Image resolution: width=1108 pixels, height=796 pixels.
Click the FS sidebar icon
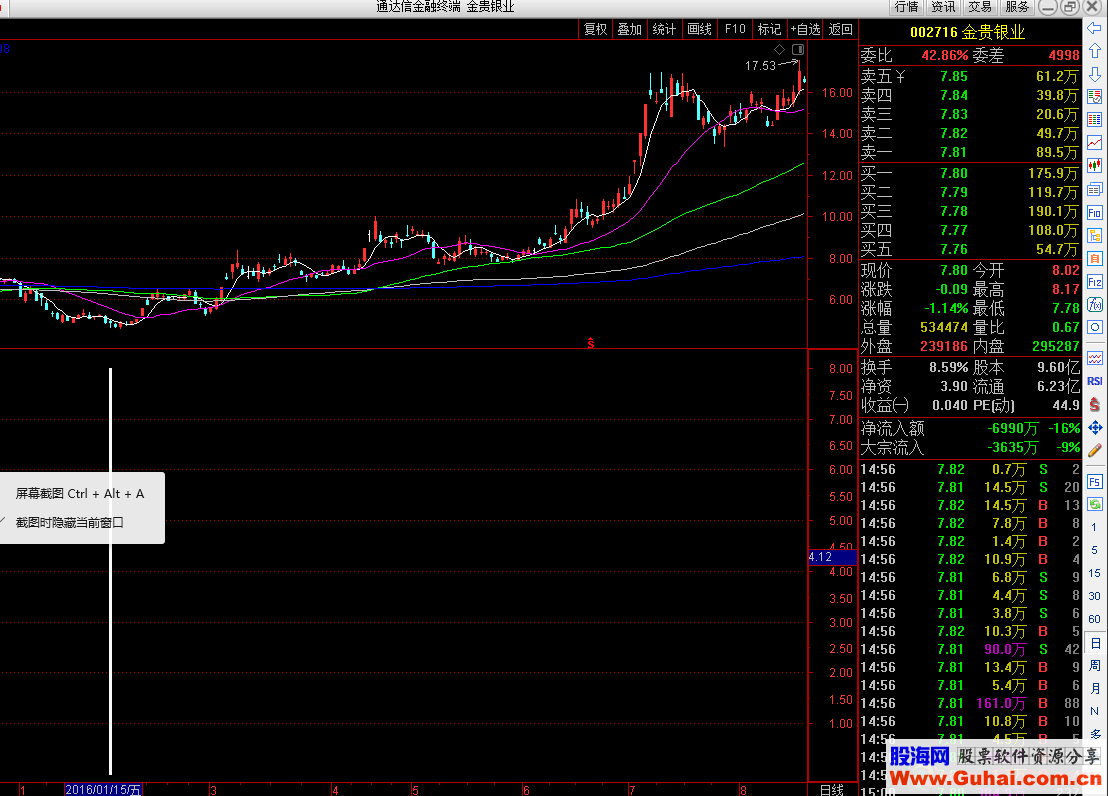pos(1095,482)
